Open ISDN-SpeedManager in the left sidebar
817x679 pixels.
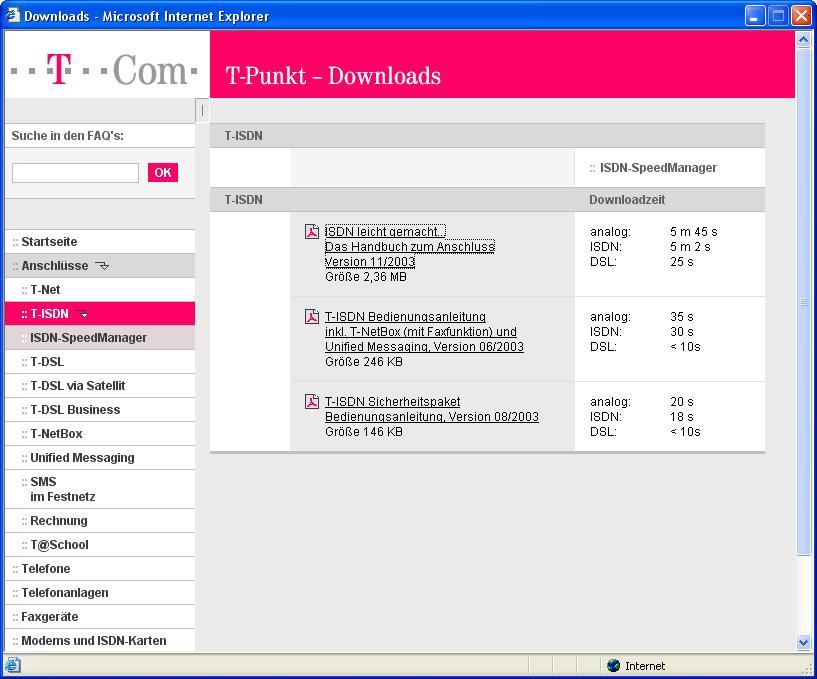click(x=100, y=338)
